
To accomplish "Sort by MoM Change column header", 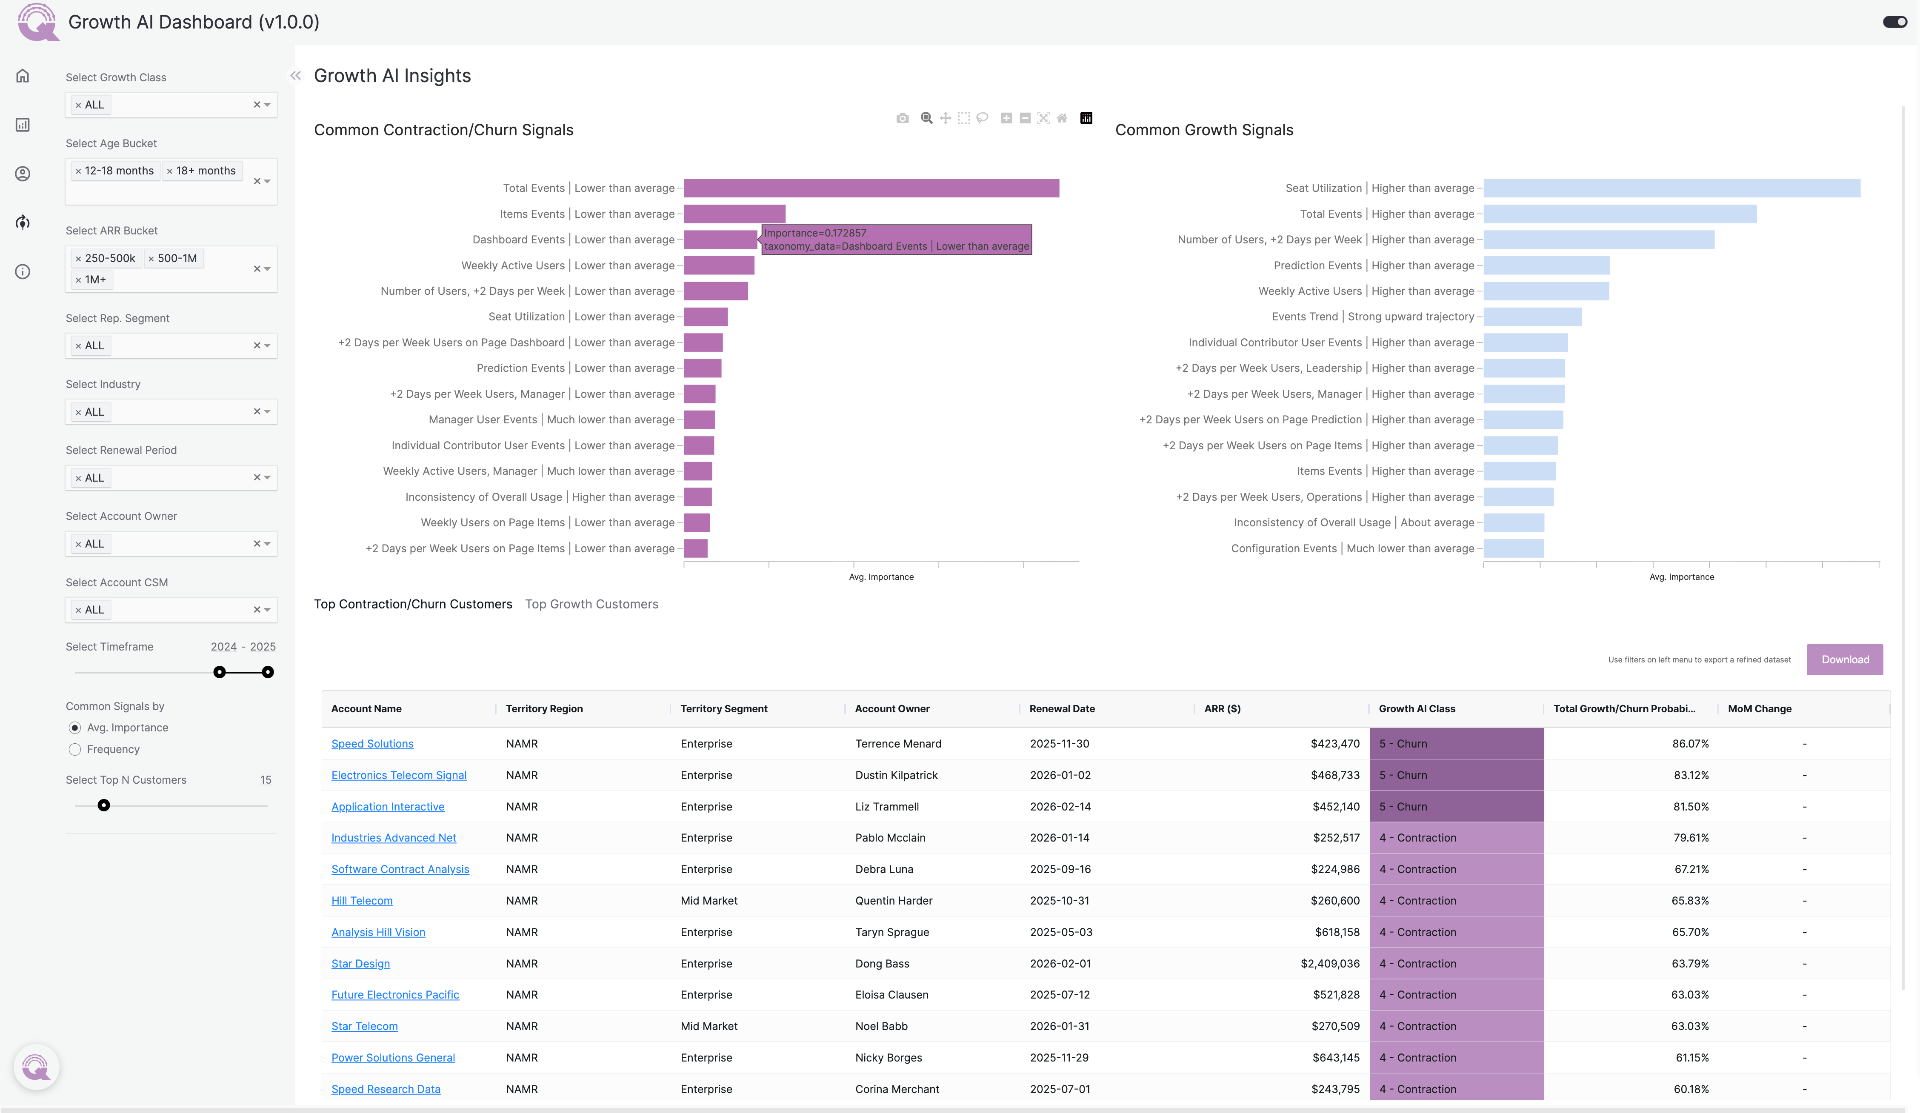I will click(x=1760, y=709).
